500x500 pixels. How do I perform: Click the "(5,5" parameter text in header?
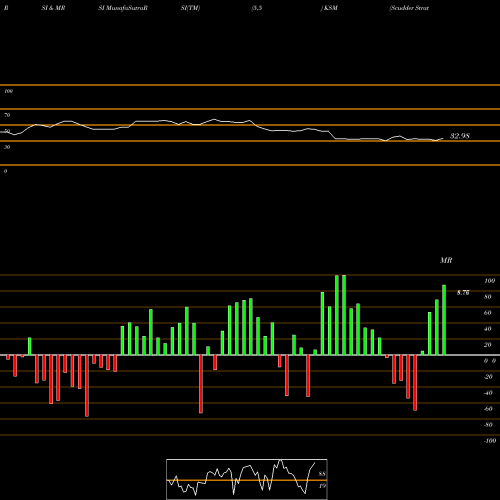[x=257, y=8]
